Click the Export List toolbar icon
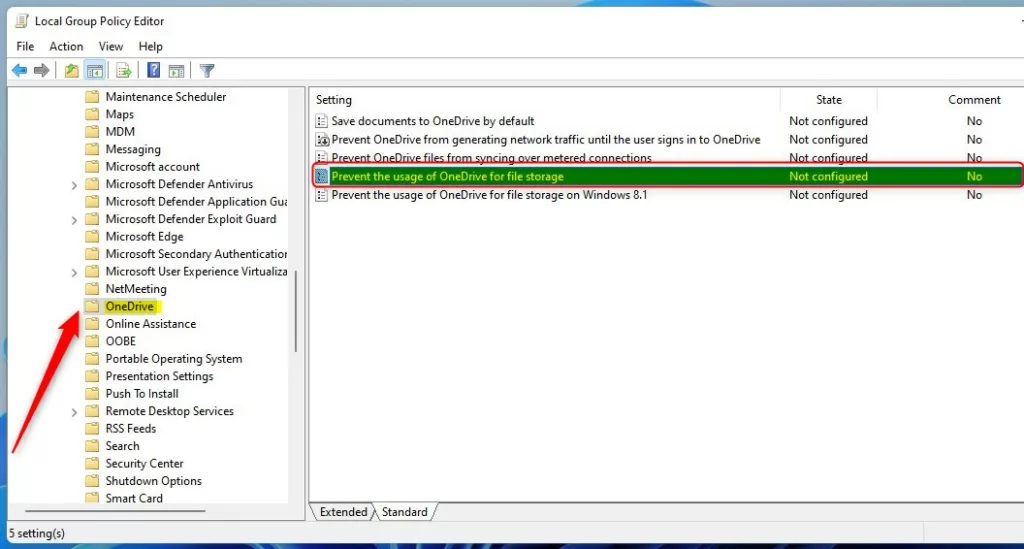 point(123,71)
